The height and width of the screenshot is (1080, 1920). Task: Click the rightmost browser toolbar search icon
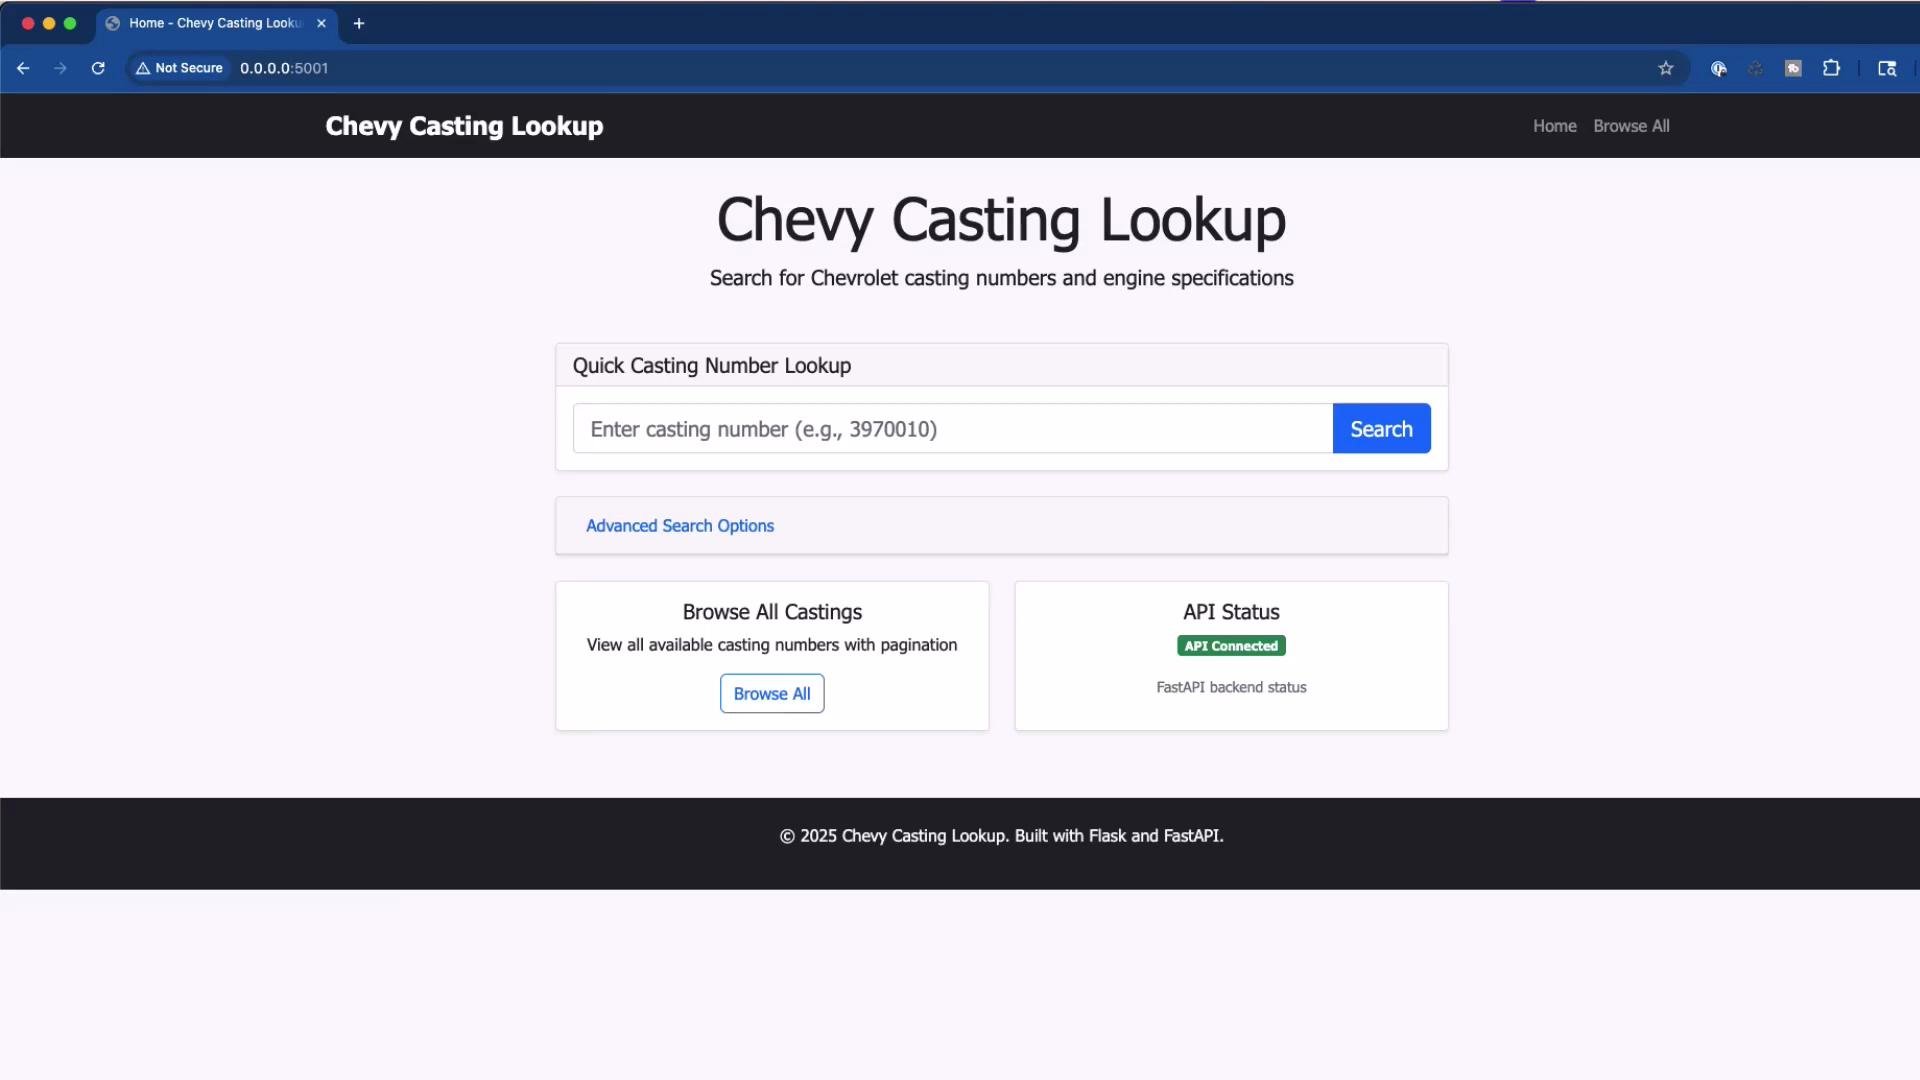point(1887,68)
